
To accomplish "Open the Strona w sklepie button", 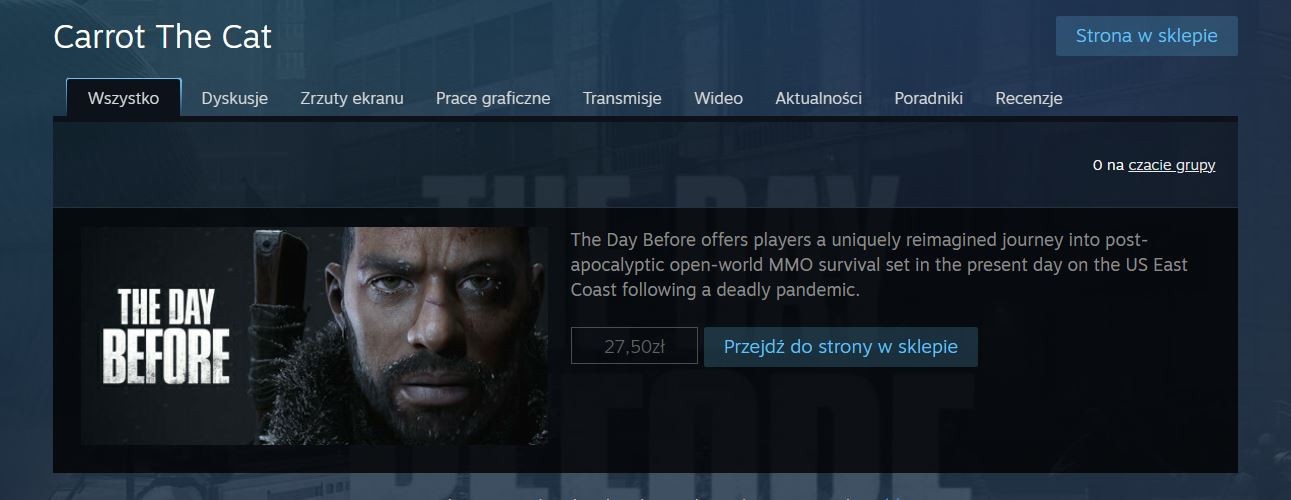I will pos(1146,36).
